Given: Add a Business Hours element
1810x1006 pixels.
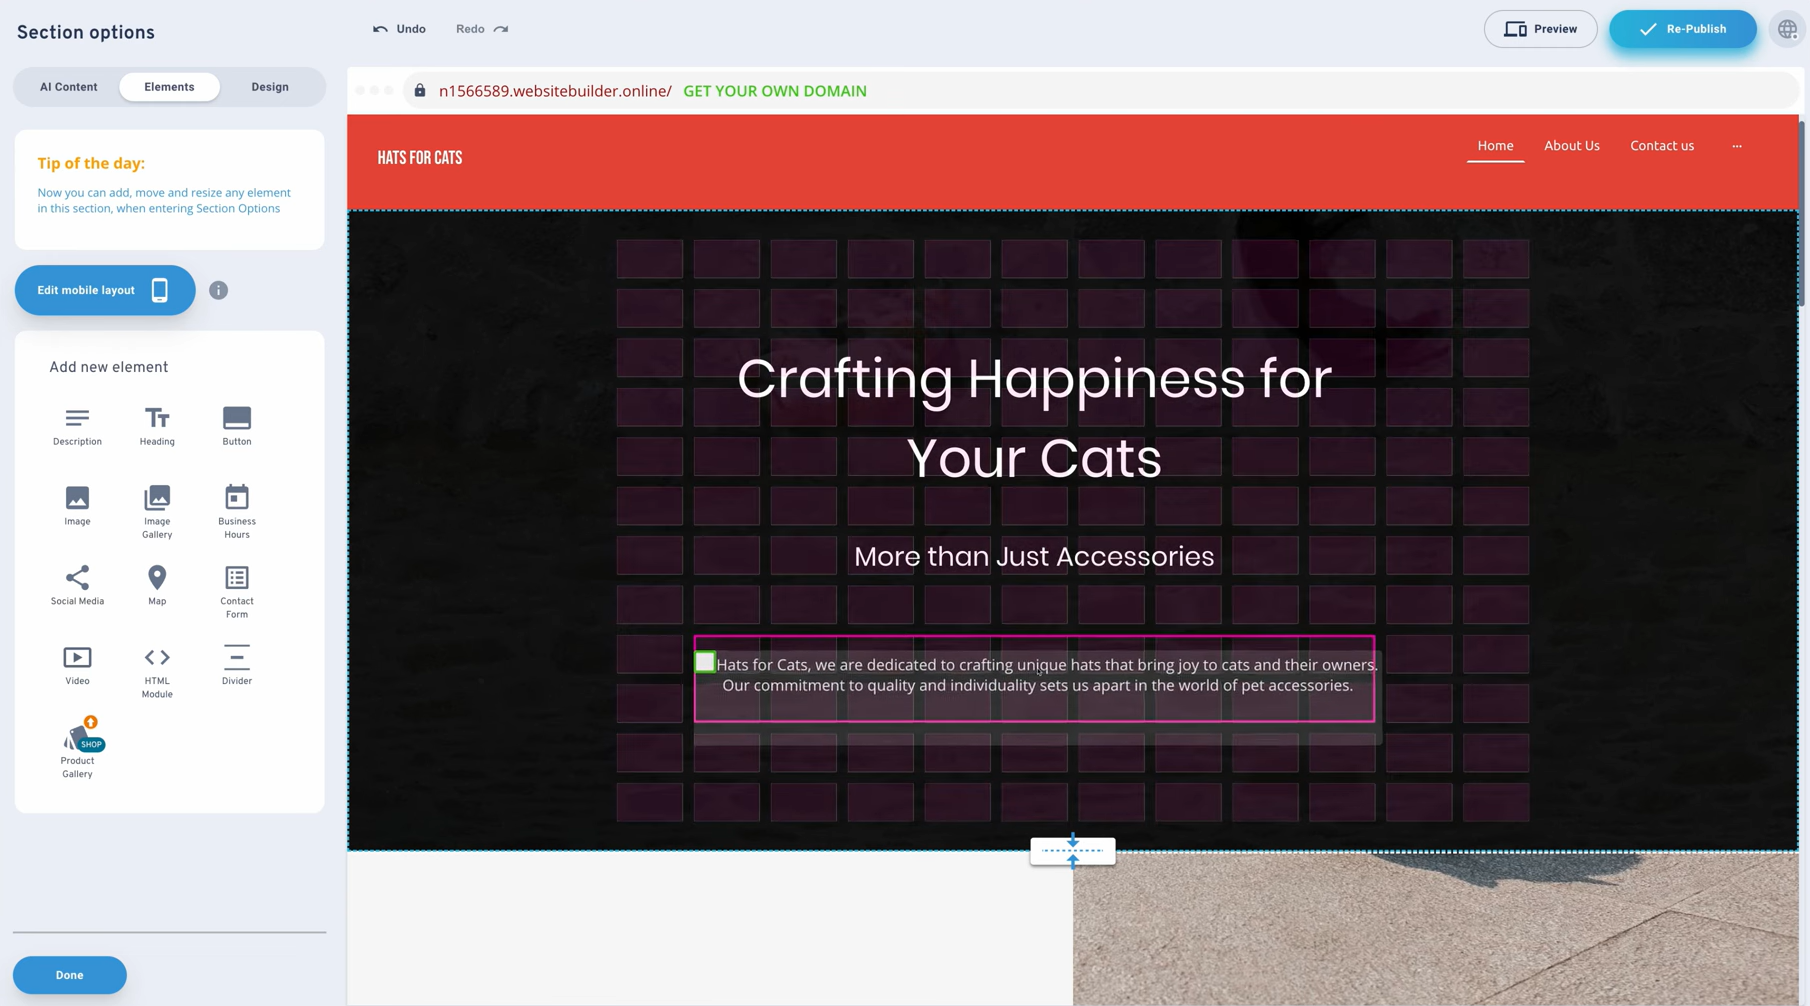Looking at the screenshot, I should pos(236,510).
